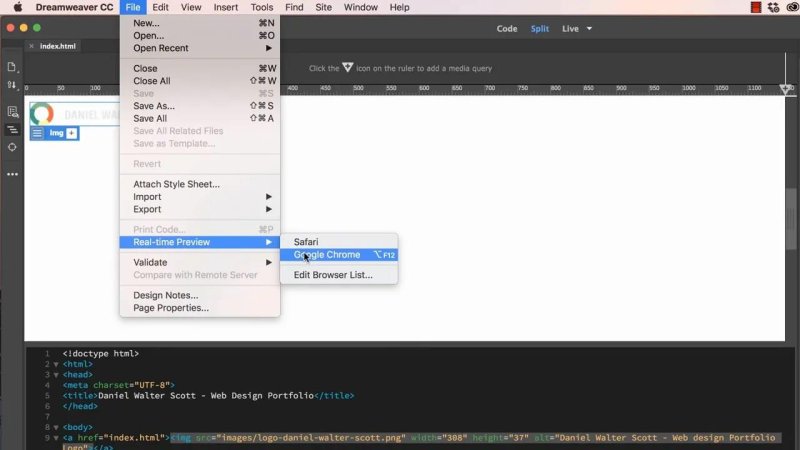Collapse the head tag on line 3
The height and width of the screenshot is (450, 800).
56,375
